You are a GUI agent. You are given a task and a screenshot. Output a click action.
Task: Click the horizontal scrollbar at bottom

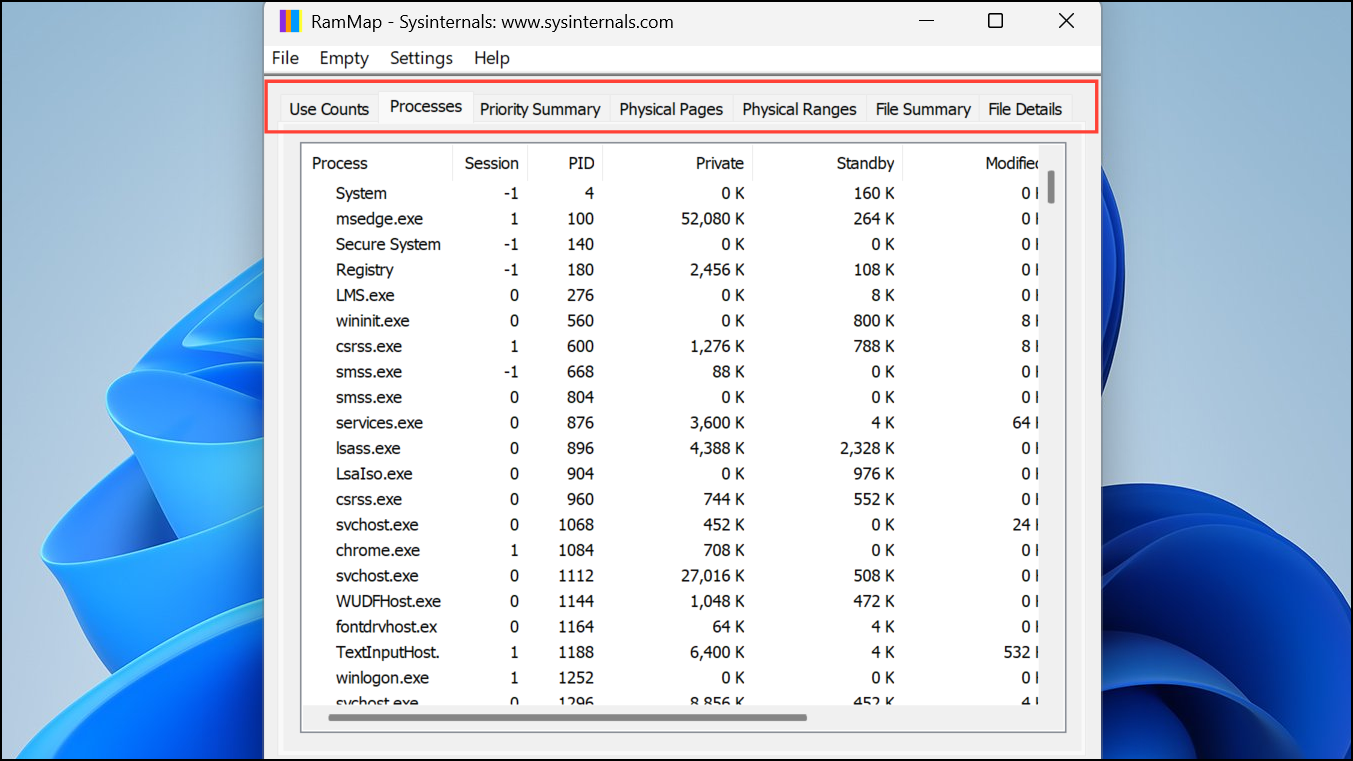[567, 717]
